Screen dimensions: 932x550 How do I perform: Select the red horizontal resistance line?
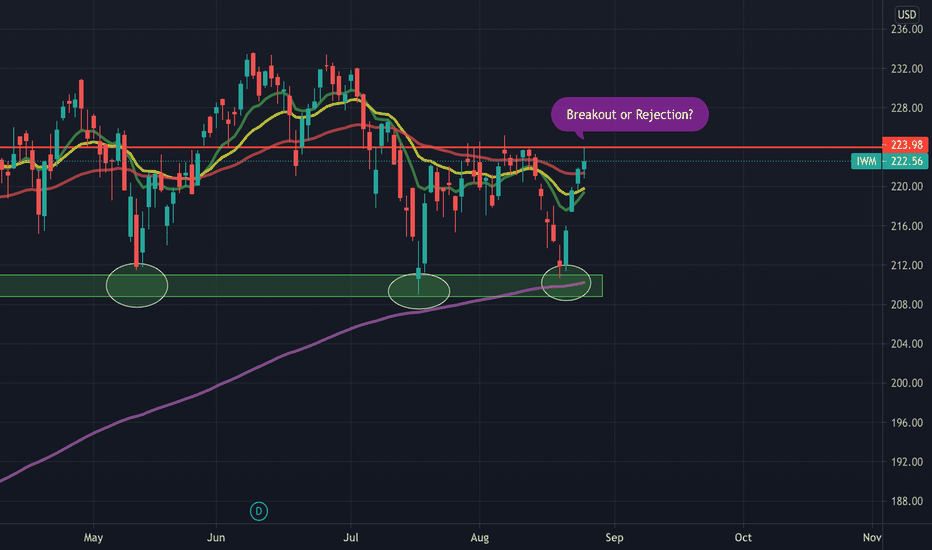coord(441,147)
